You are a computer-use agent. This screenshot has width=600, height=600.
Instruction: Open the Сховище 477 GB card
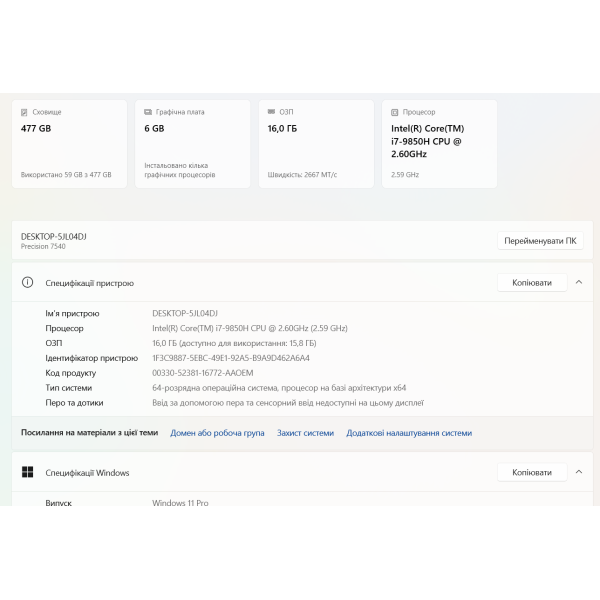[69, 144]
